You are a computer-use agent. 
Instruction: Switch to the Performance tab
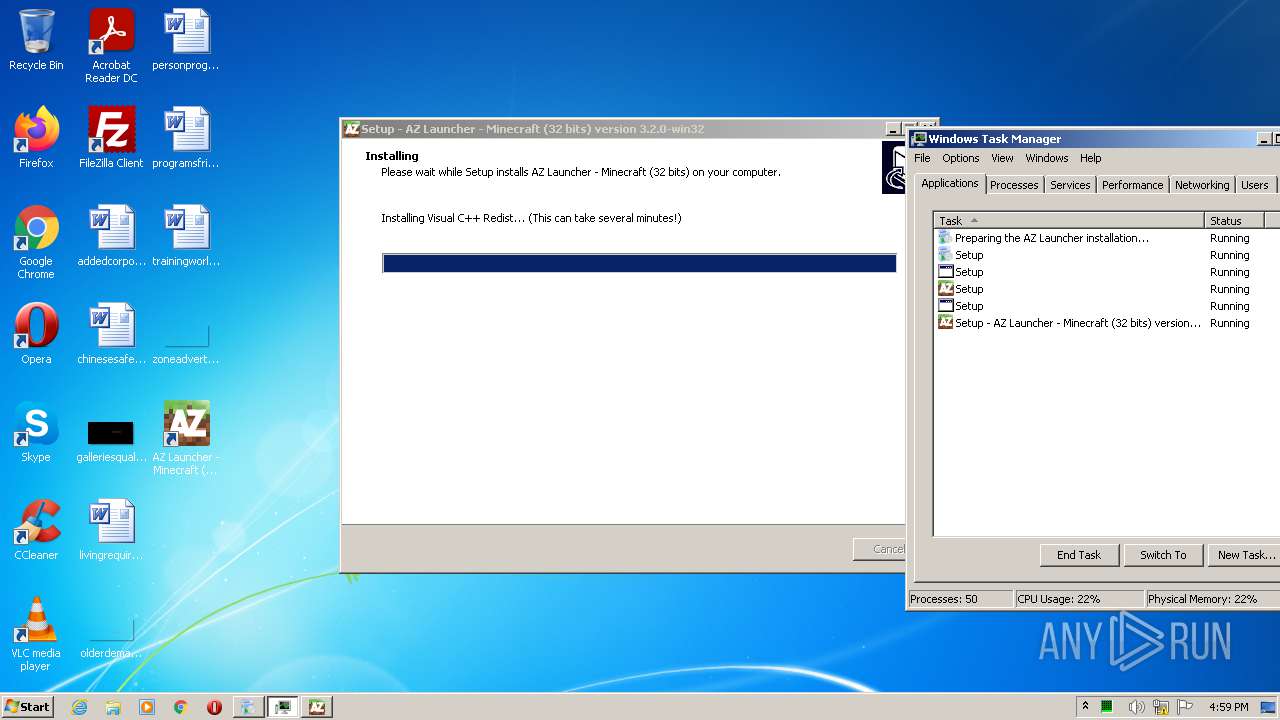point(1132,185)
